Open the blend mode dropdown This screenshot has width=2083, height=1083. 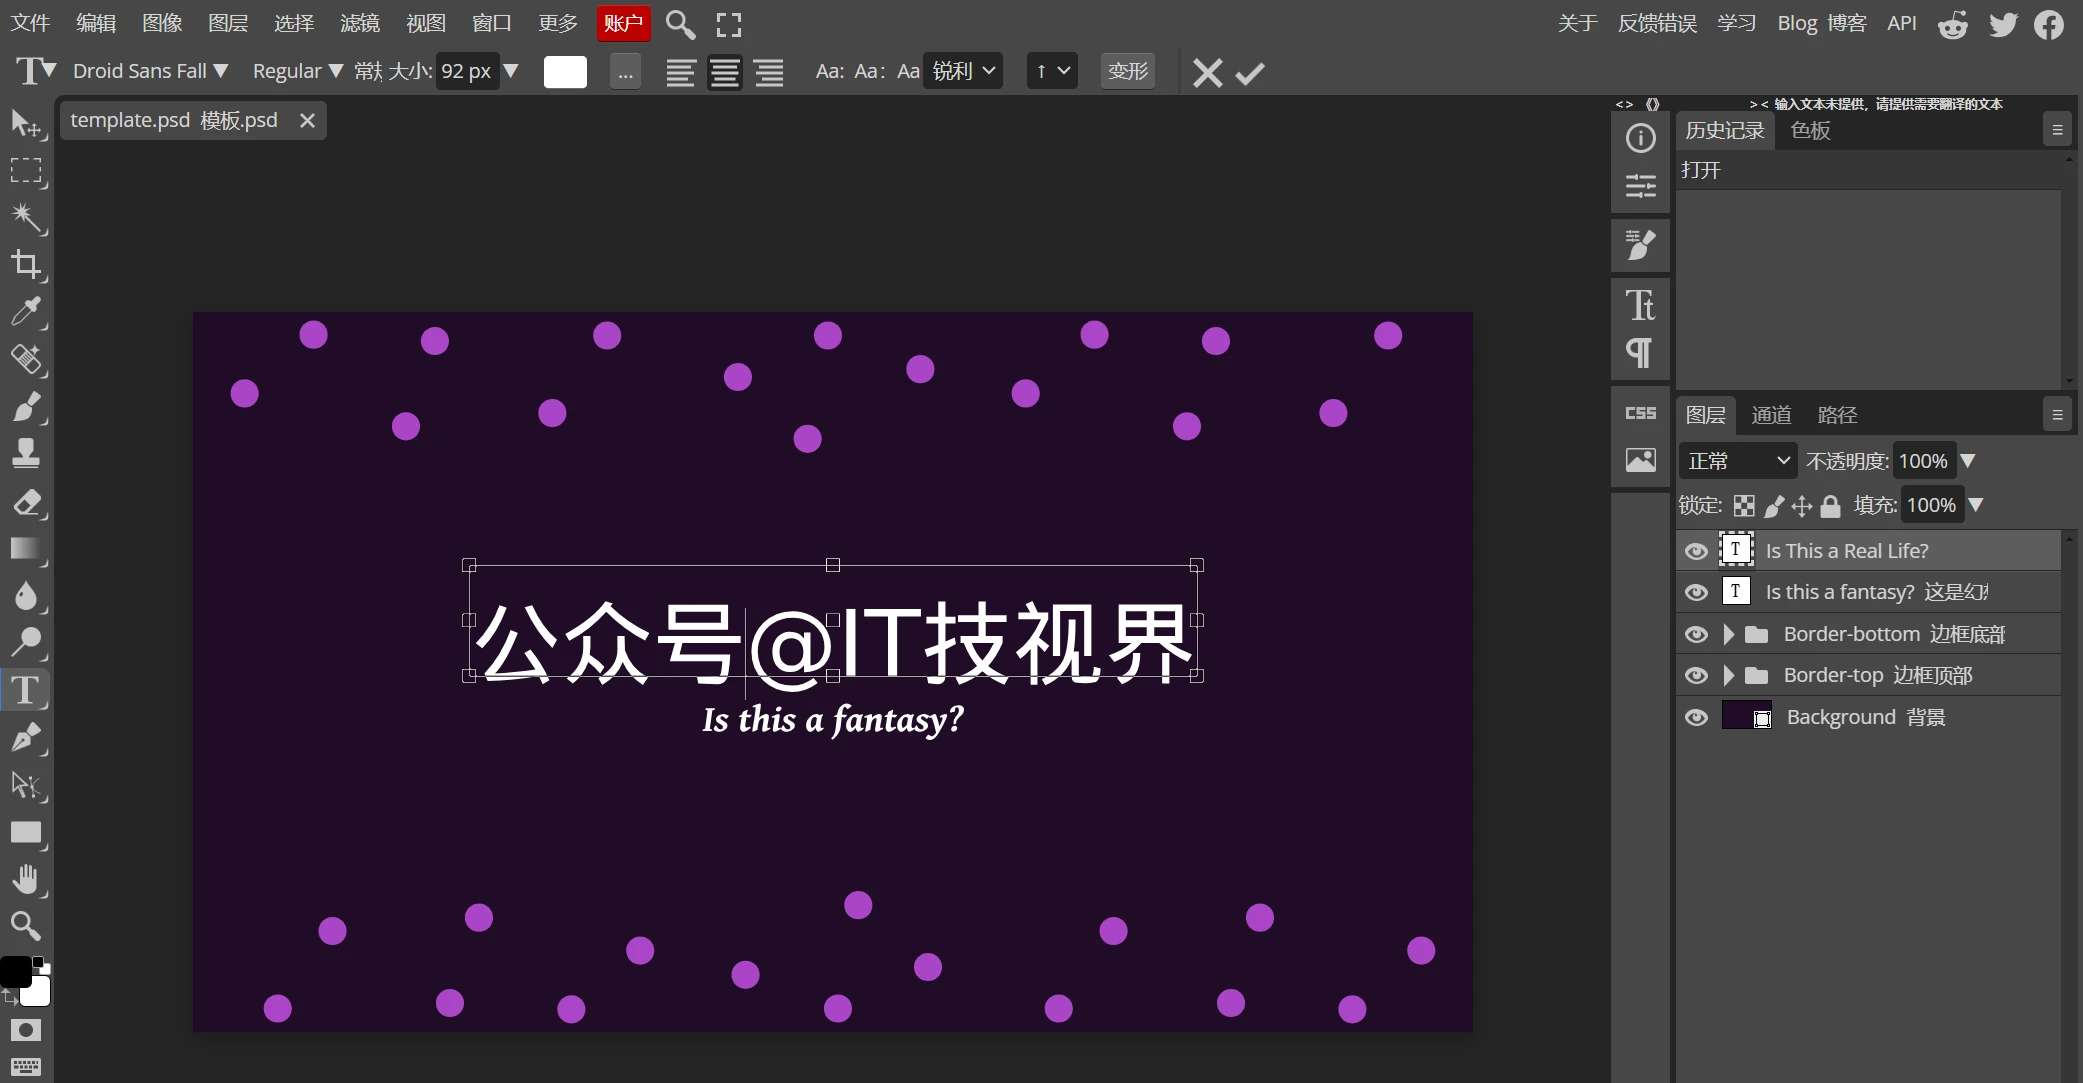point(1737,461)
